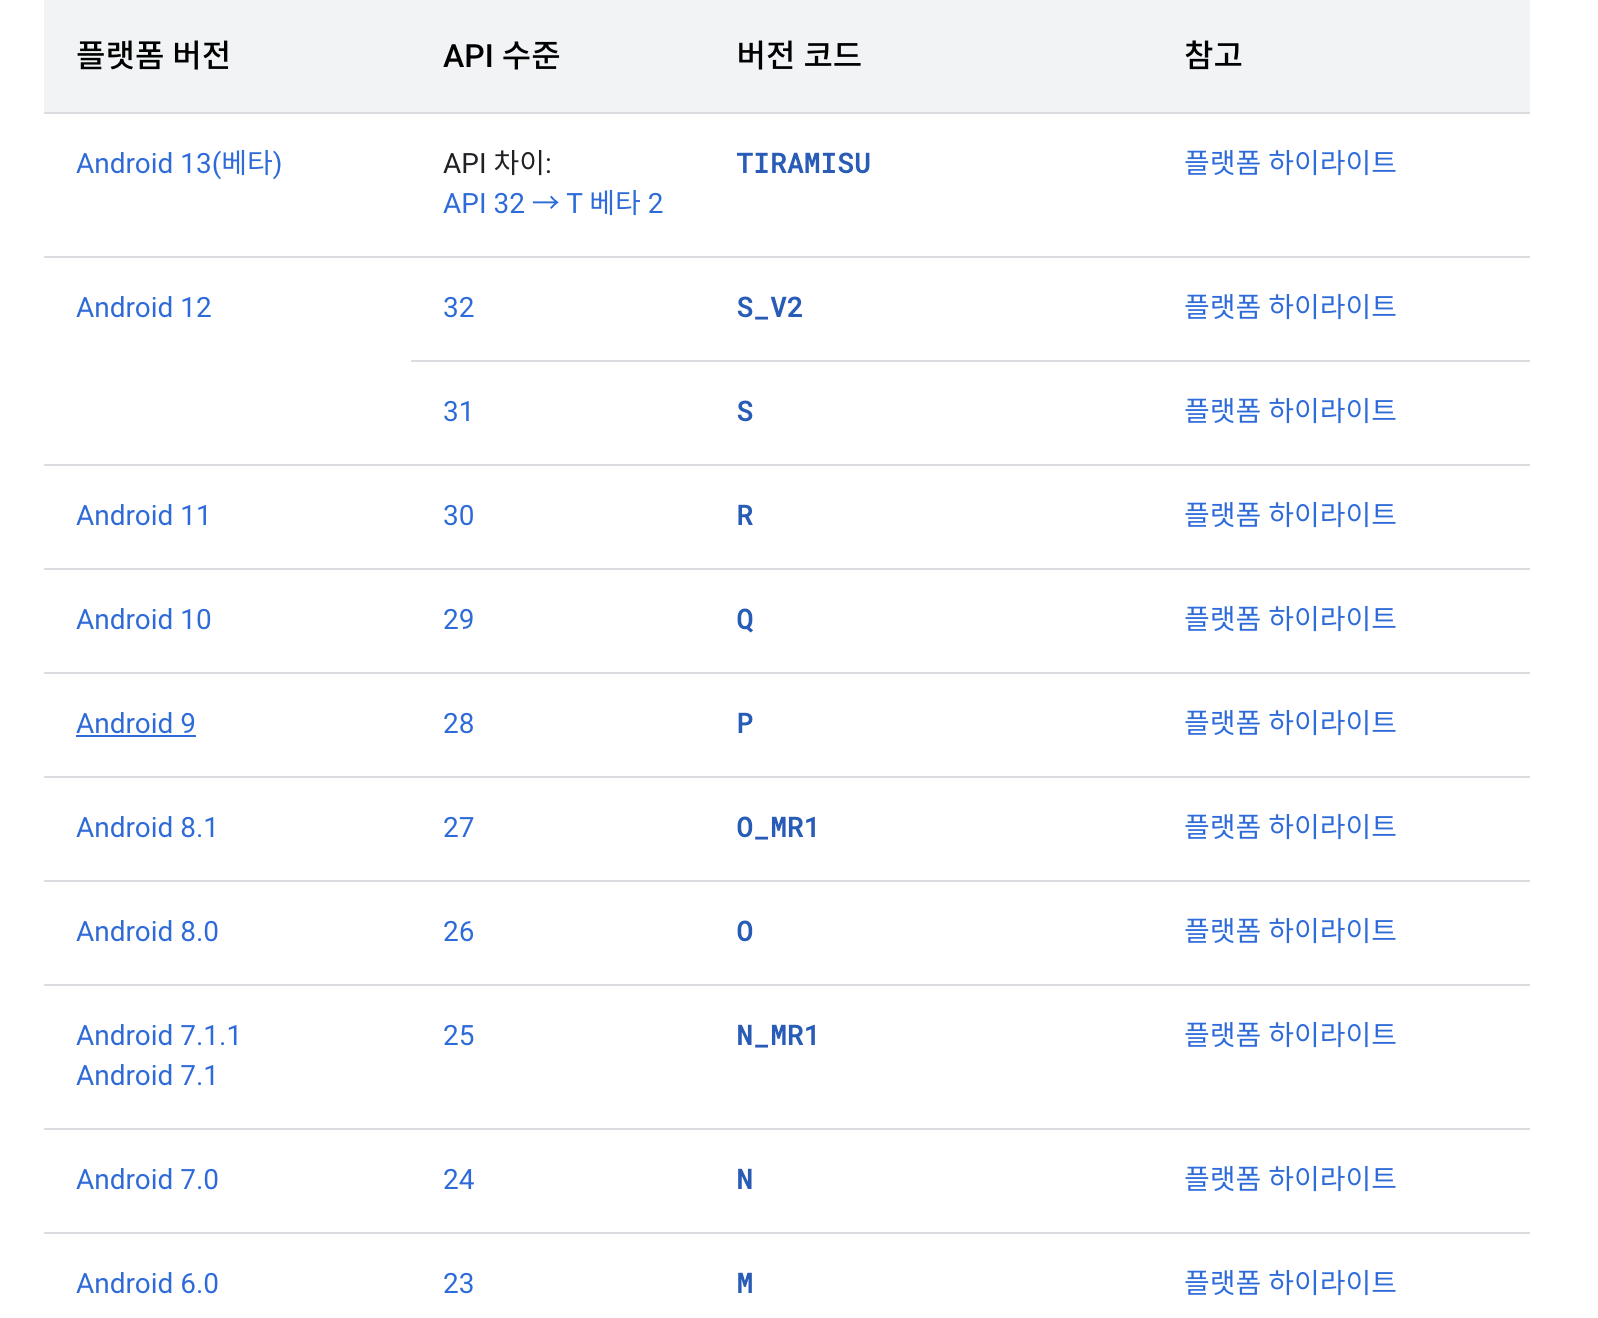
Task: Open 플랫폼 하이라이트 for Android 10
Action: (1290, 618)
